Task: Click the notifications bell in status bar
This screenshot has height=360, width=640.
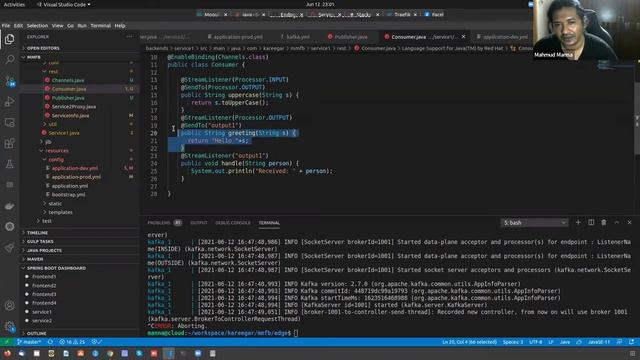Action: click(631, 342)
